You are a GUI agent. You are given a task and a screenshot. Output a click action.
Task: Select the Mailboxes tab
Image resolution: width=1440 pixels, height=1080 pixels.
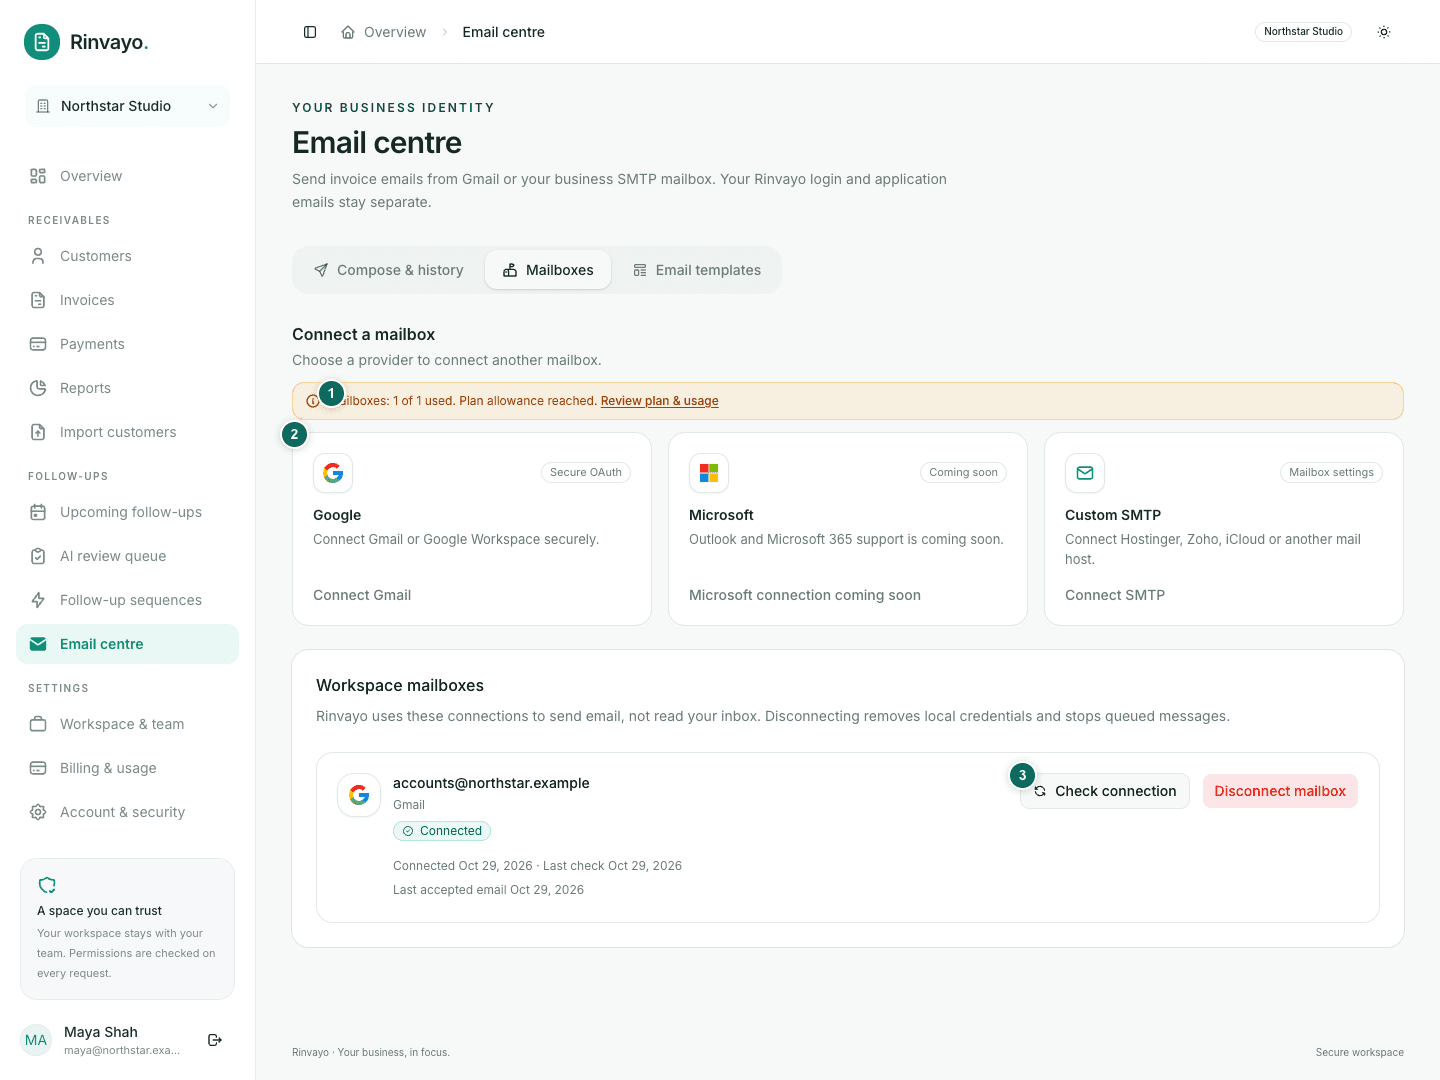(548, 270)
